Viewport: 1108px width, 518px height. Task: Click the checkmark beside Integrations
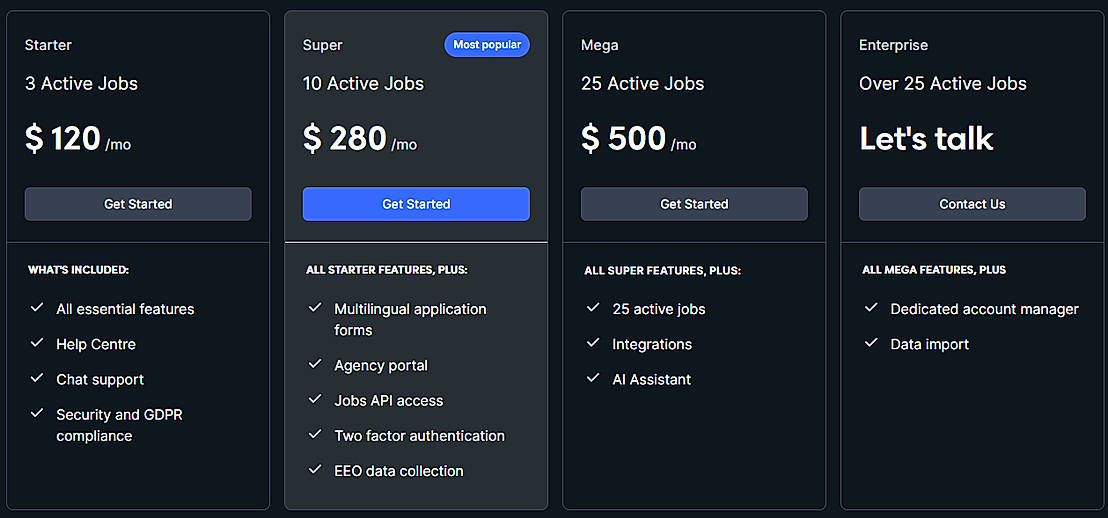(x=593, y=343)
